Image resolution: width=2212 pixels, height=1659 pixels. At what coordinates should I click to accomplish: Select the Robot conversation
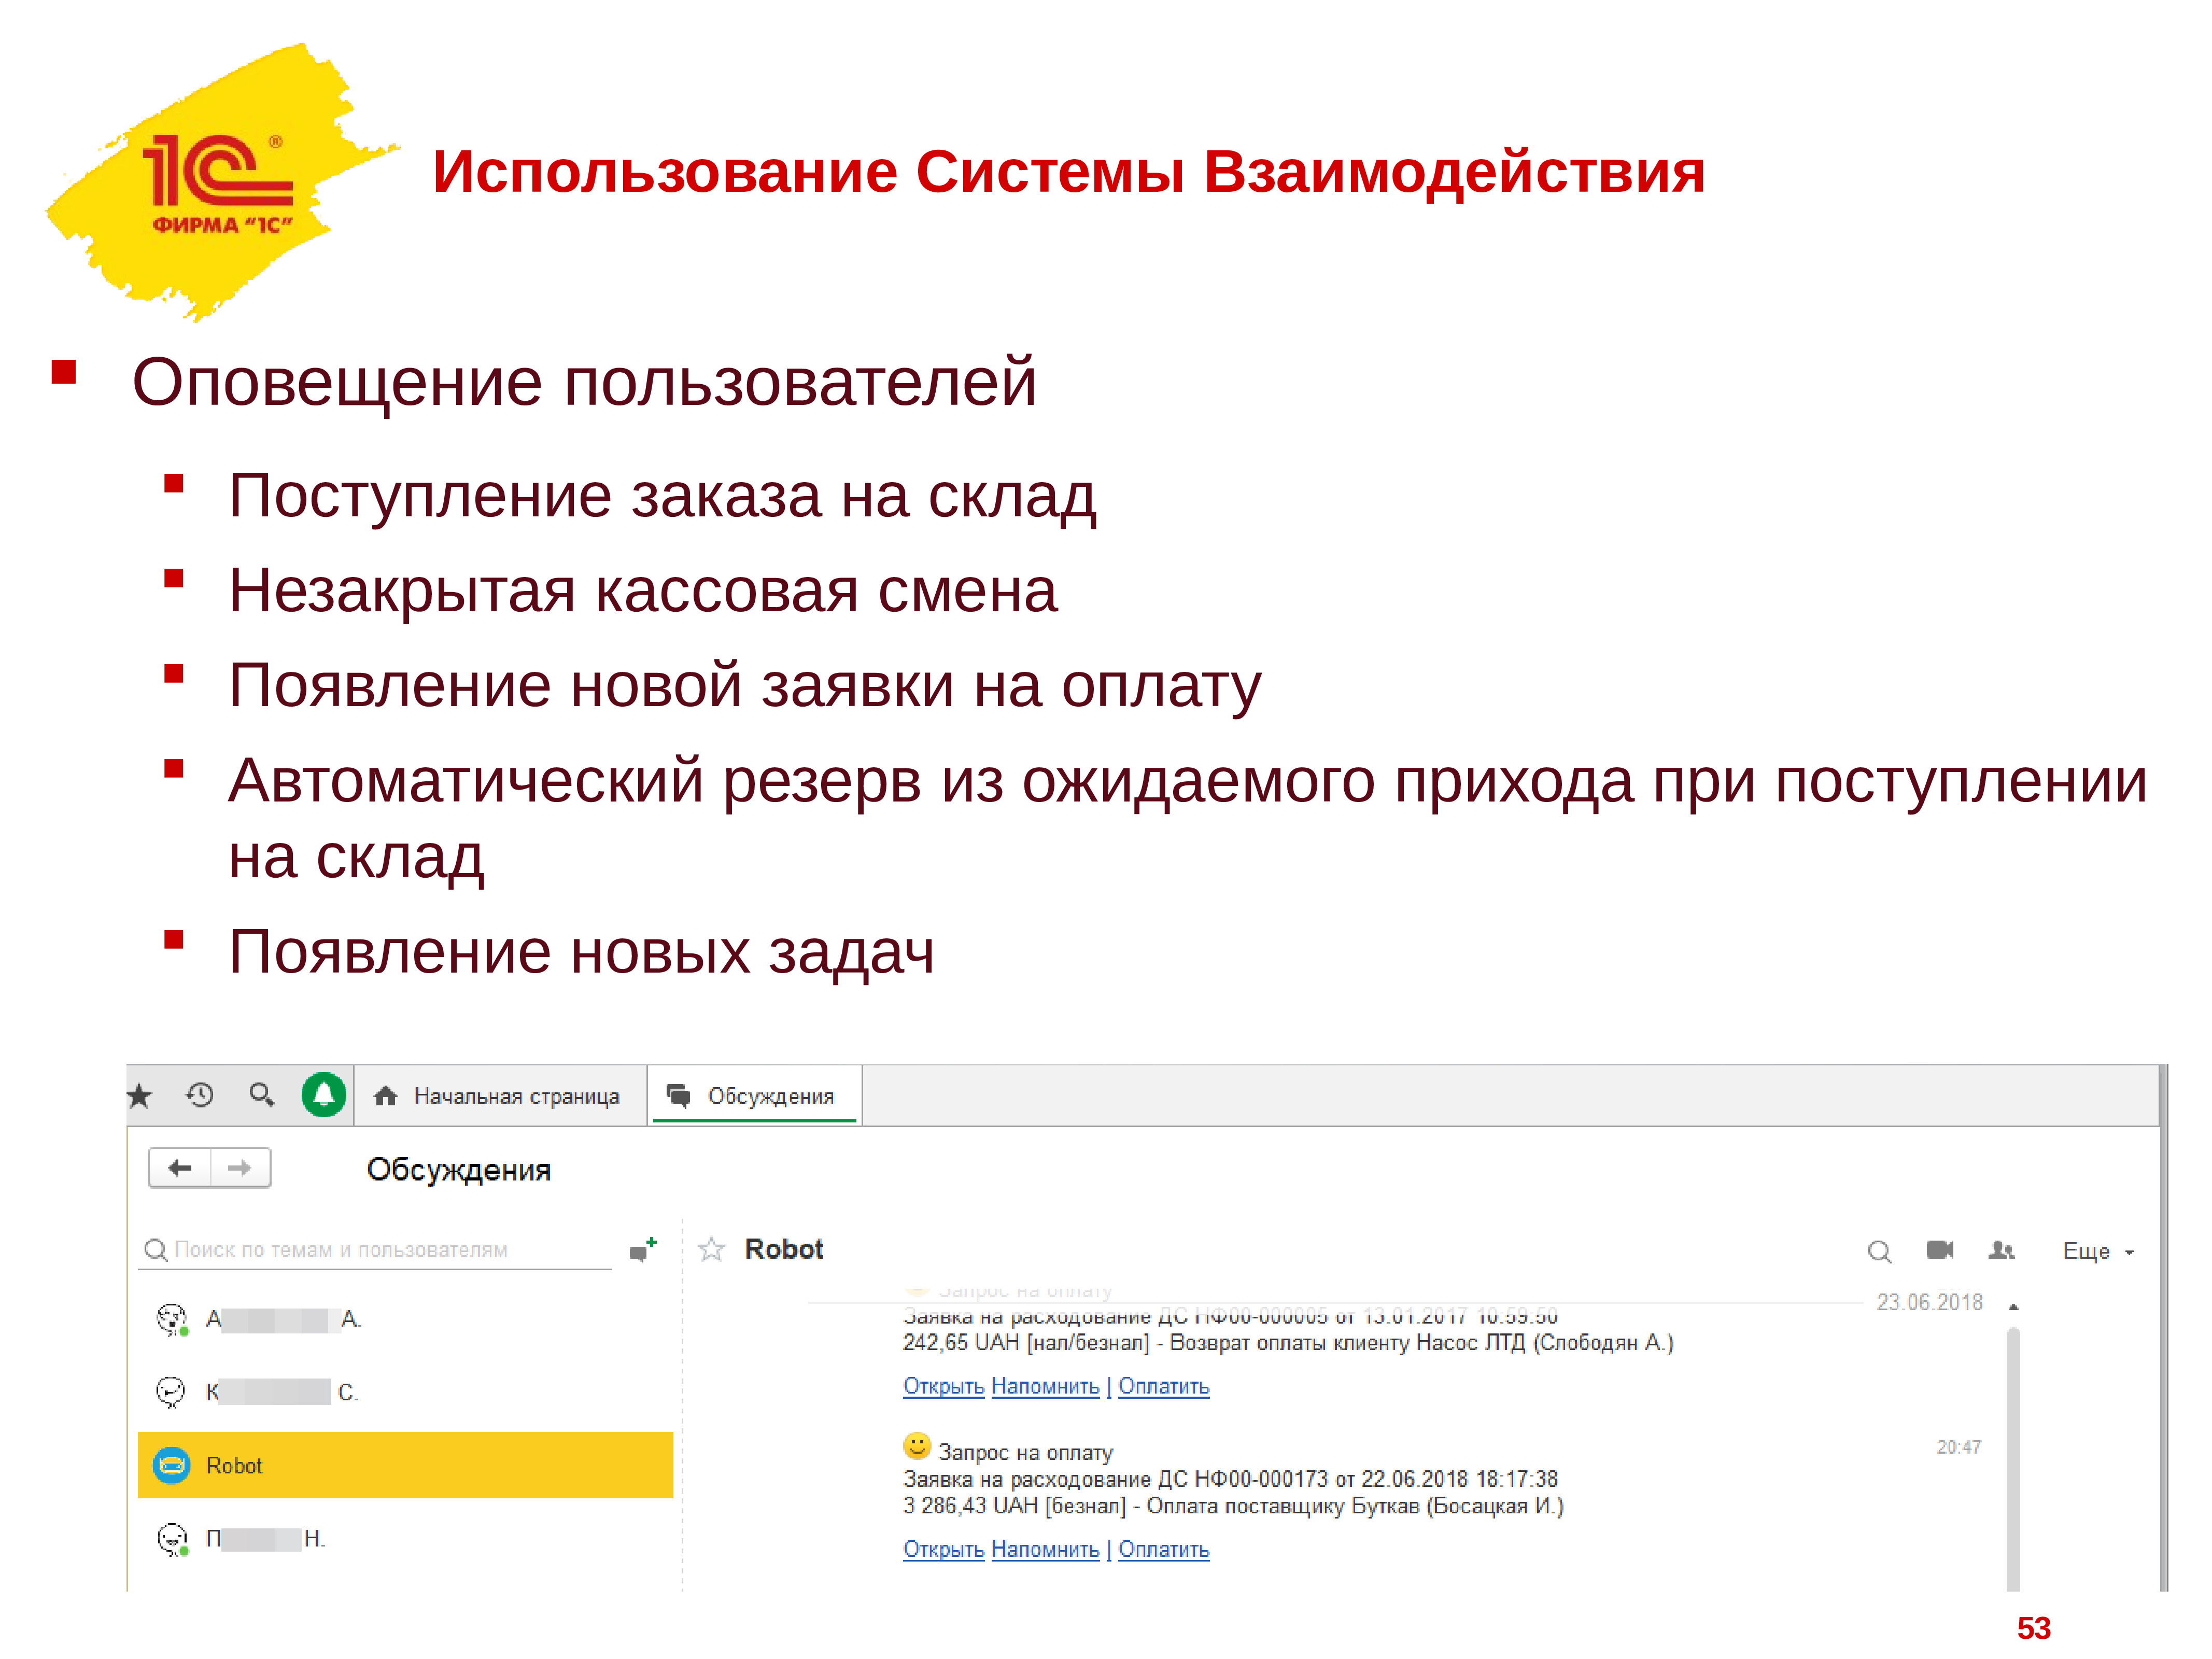coord(405,1465)
